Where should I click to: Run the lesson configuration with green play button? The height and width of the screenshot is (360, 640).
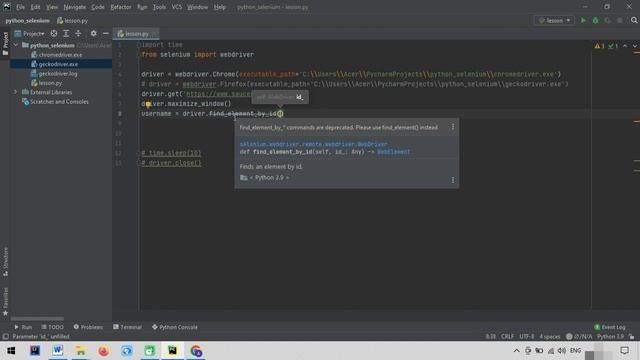(x=583, y=20)
